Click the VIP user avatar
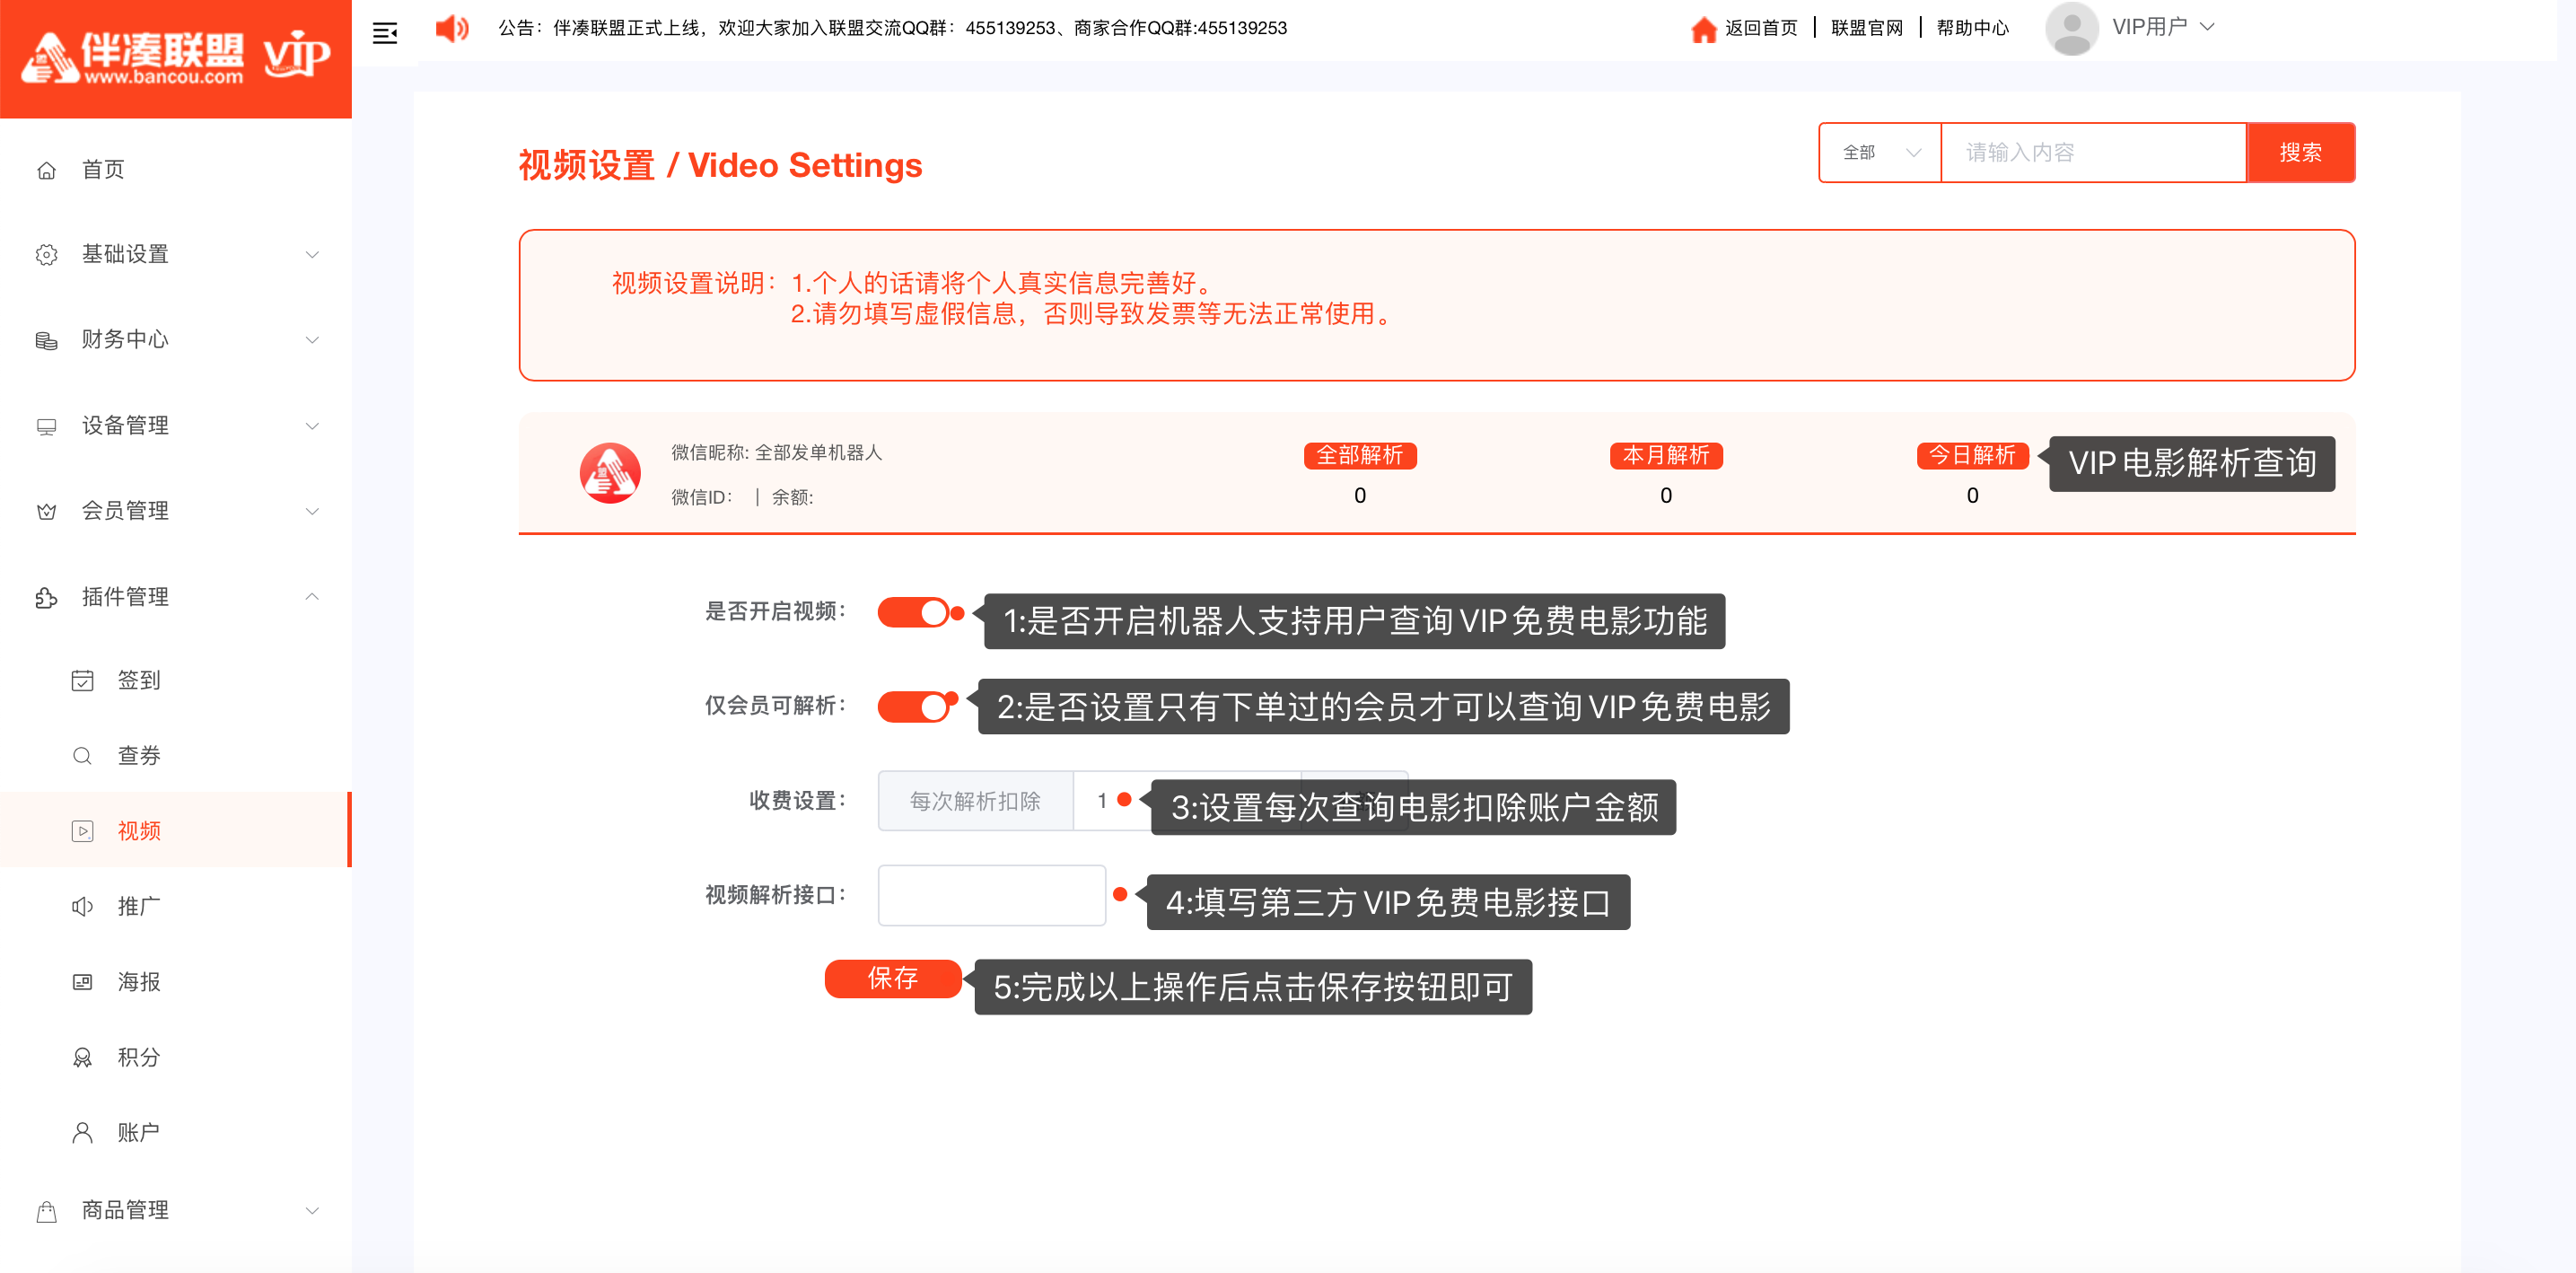This screenshot has height=1273, width=2576. pos(2072,28)
